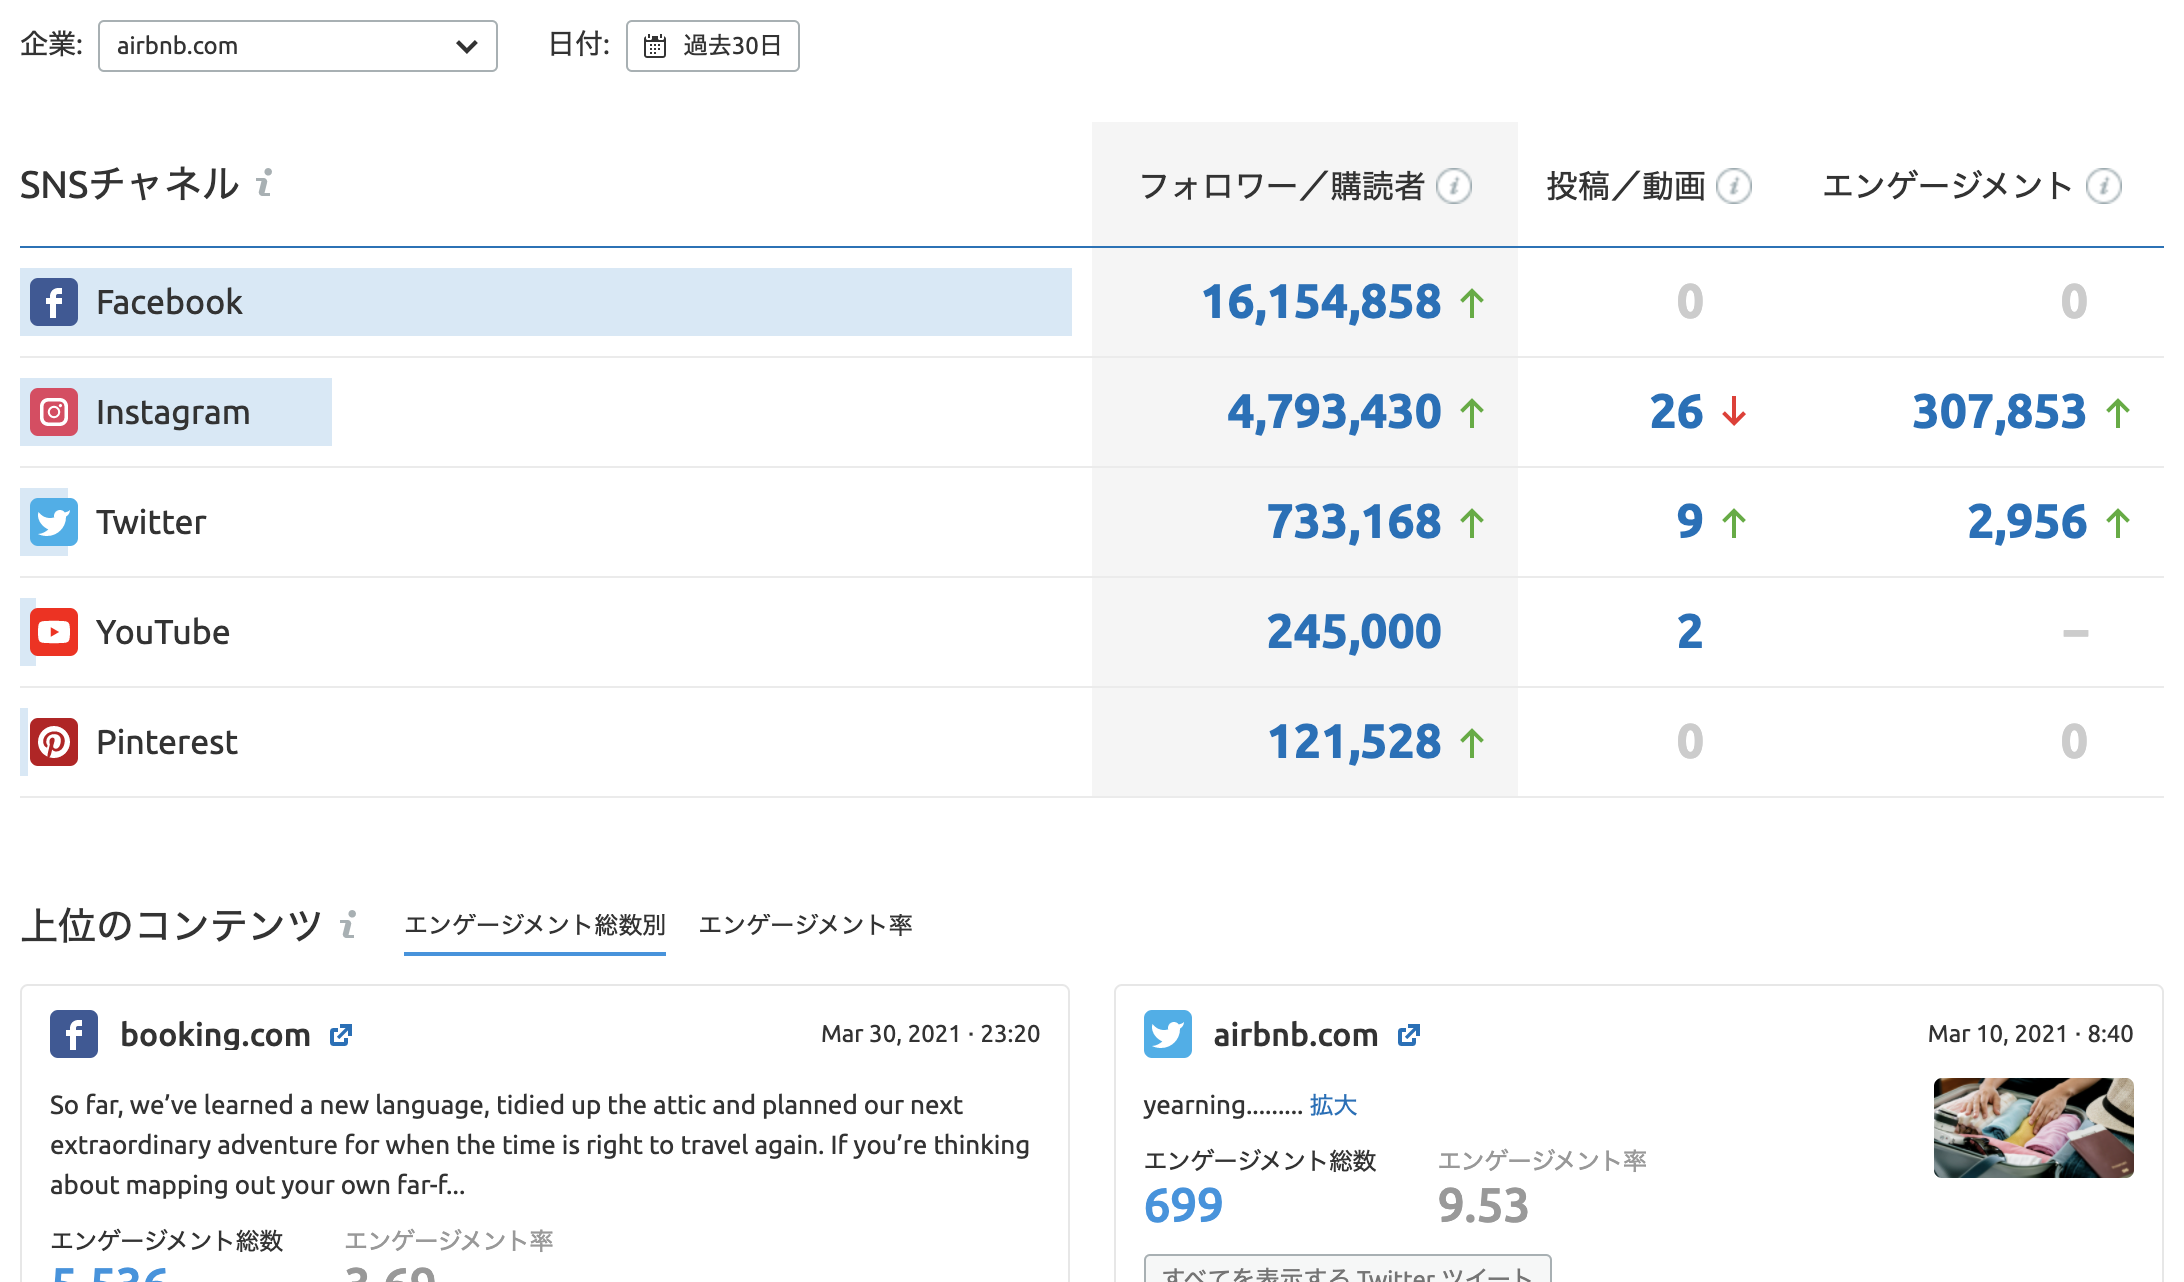Click すべてを表示する Twitter ツイート button
This screenshot has height=1282, width=2184.
coord(1347,1270)
